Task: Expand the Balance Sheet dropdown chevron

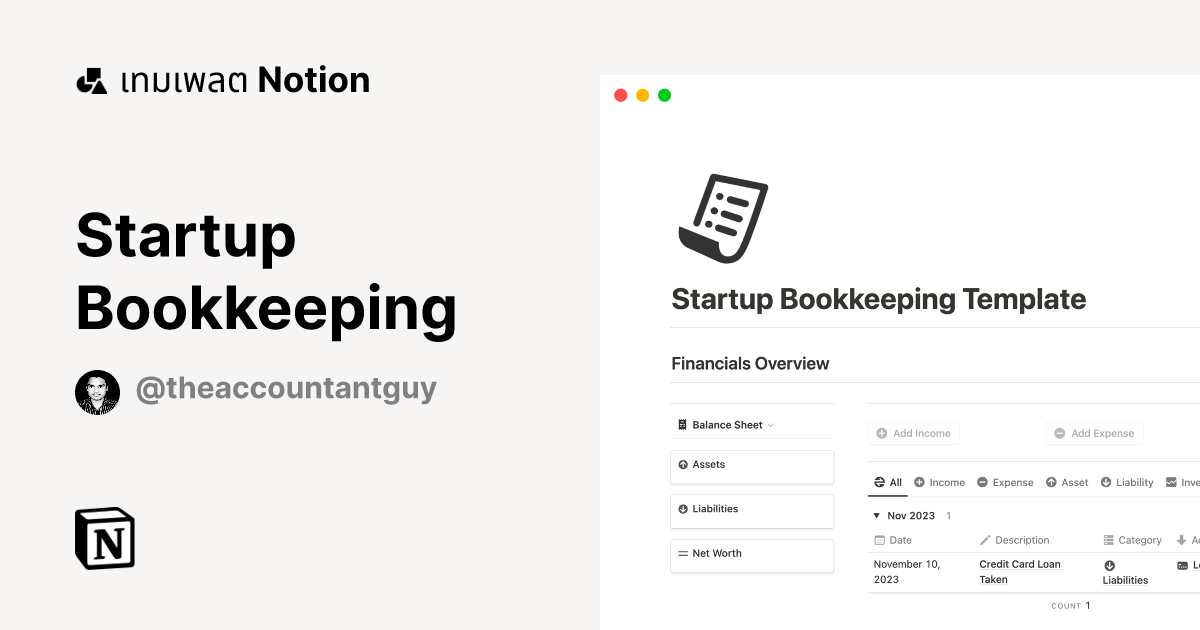Action: tap(772, 424)
